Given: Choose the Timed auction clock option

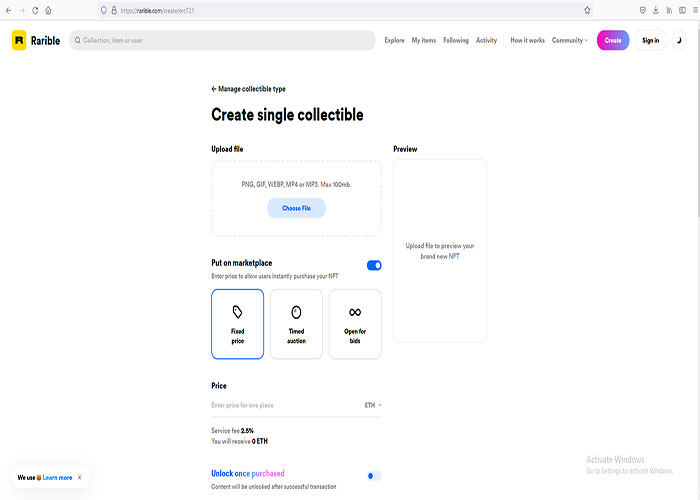Looking at the screenshot, I should (296, 324).
